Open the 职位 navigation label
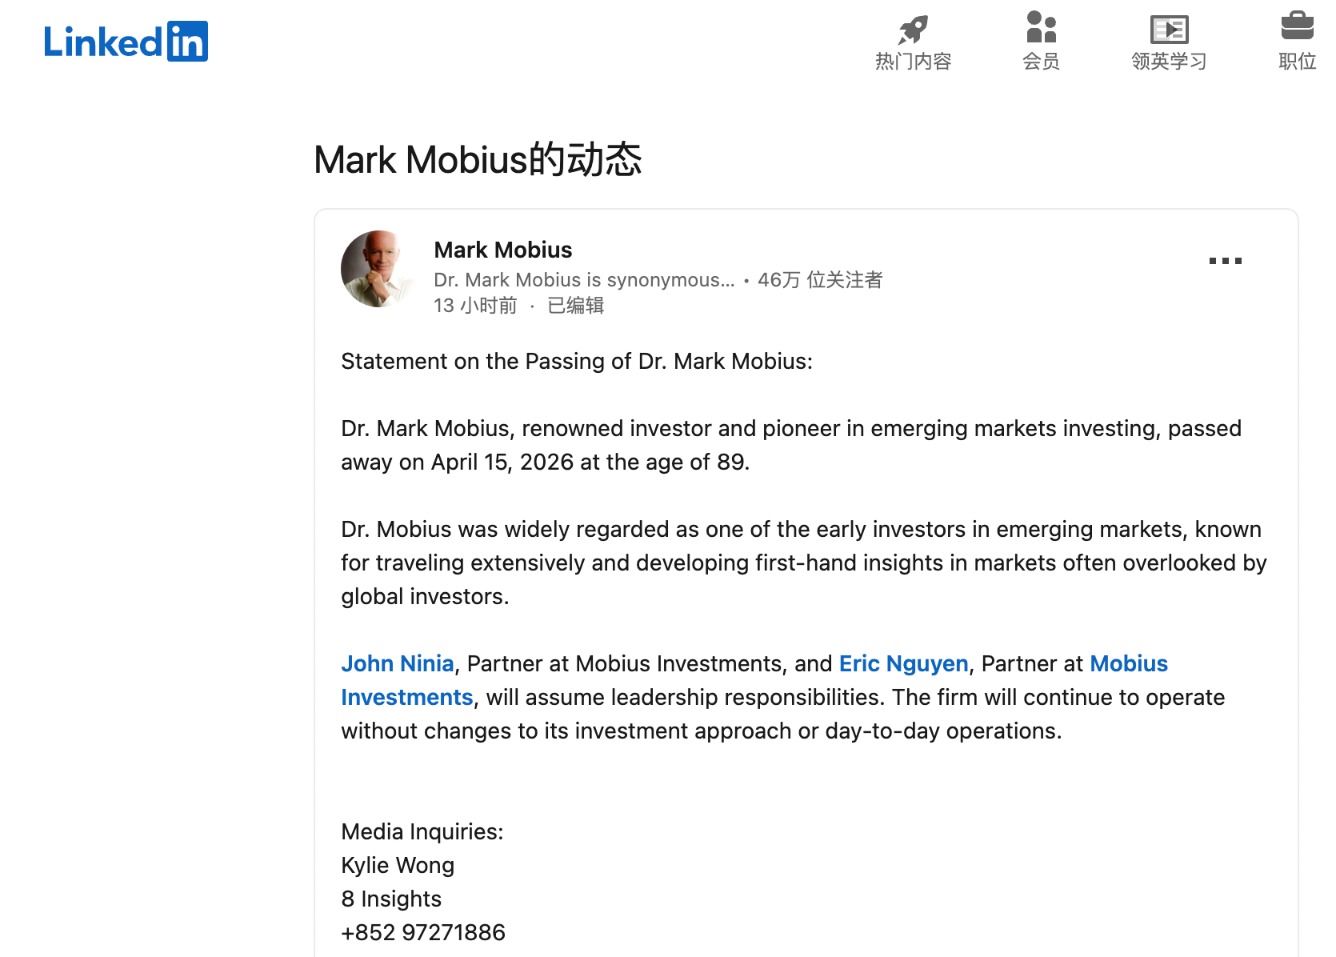Screen dimensions: 1336x957 (1297, 62)
